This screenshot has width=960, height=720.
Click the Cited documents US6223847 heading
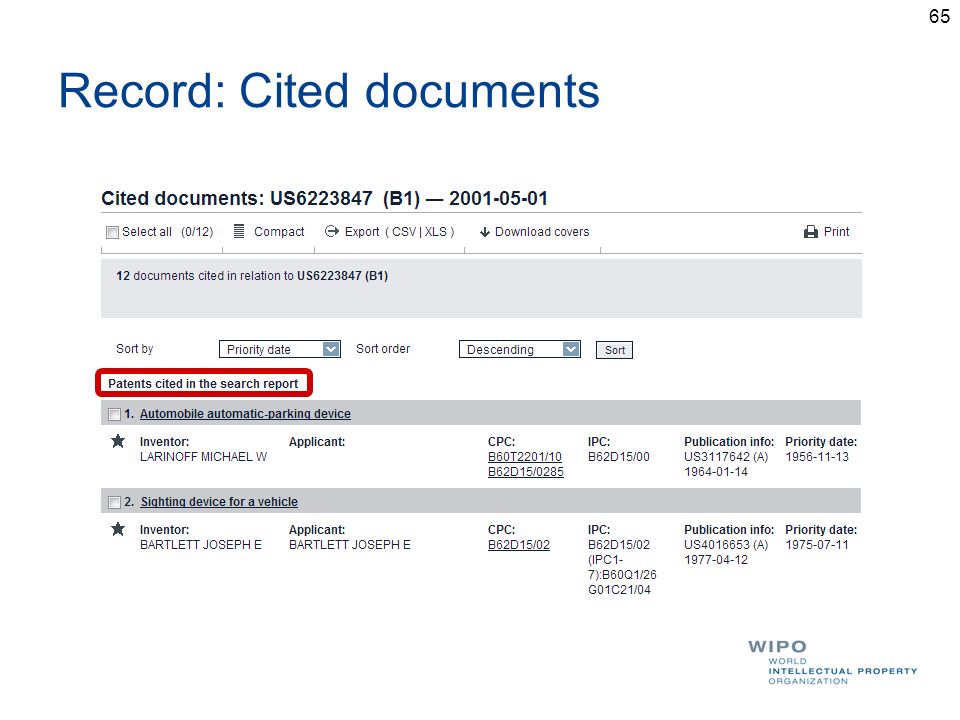pos(324,198)
